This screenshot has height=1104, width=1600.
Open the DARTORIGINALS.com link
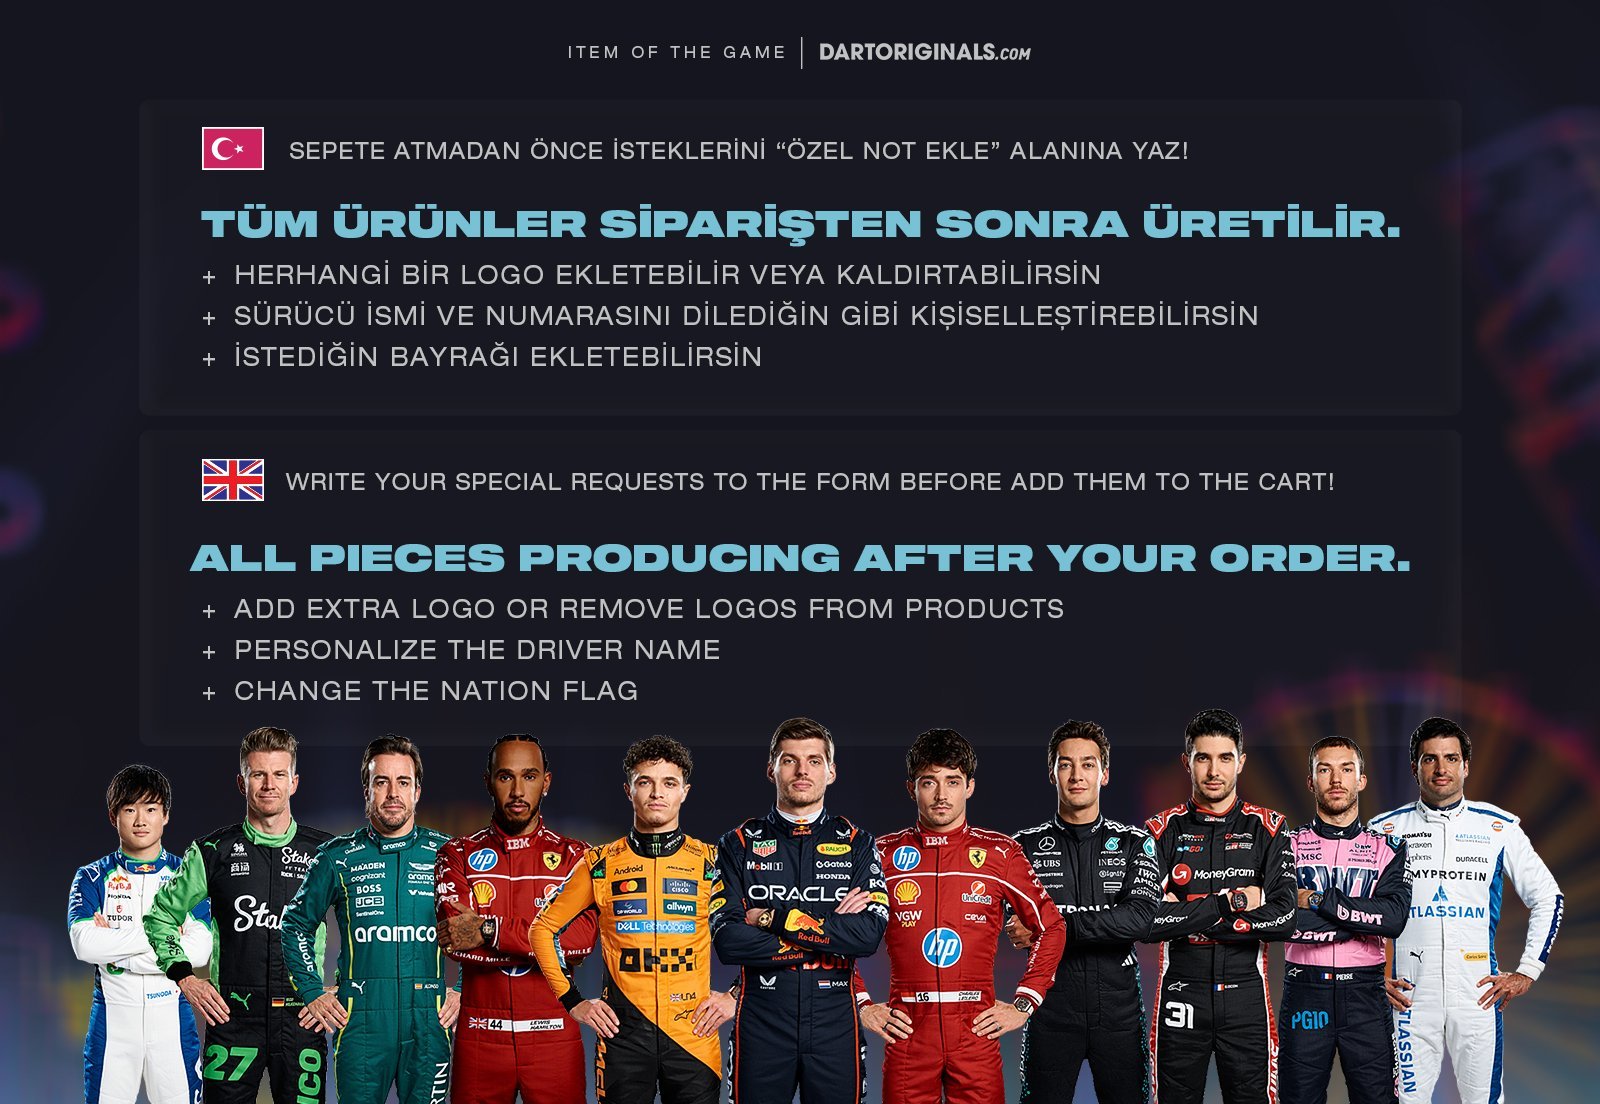point(925,52)
